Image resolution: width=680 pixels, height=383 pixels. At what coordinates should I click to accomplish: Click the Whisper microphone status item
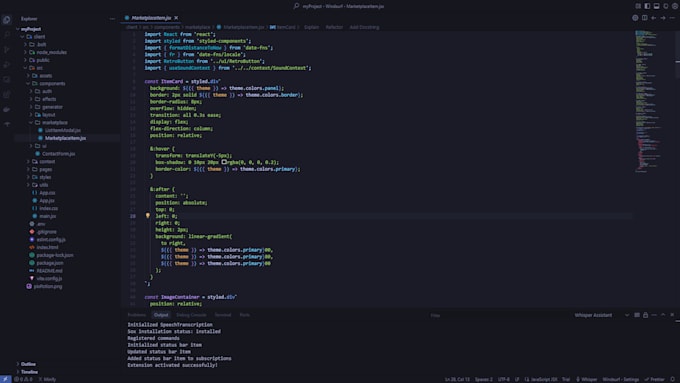(586, 380)
